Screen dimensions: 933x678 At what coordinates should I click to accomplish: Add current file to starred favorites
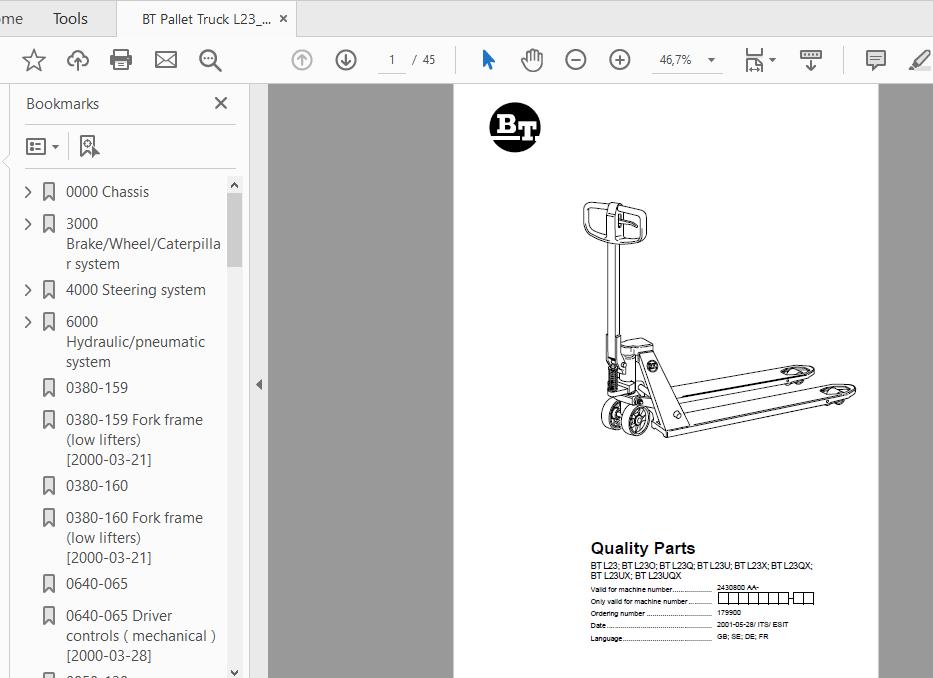point(34,60)
